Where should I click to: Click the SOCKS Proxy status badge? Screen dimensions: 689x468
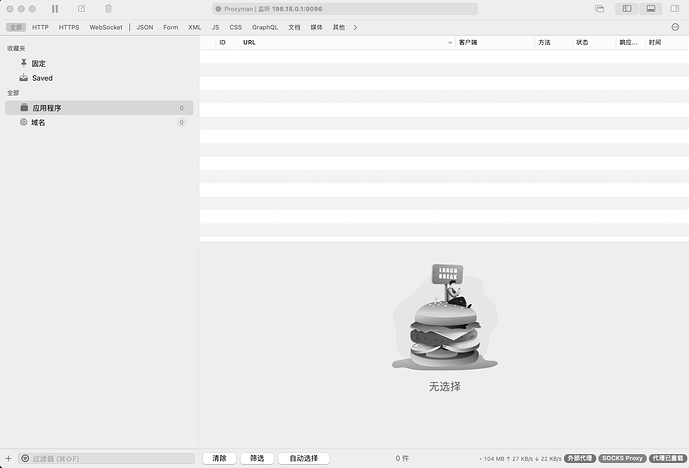622,458
